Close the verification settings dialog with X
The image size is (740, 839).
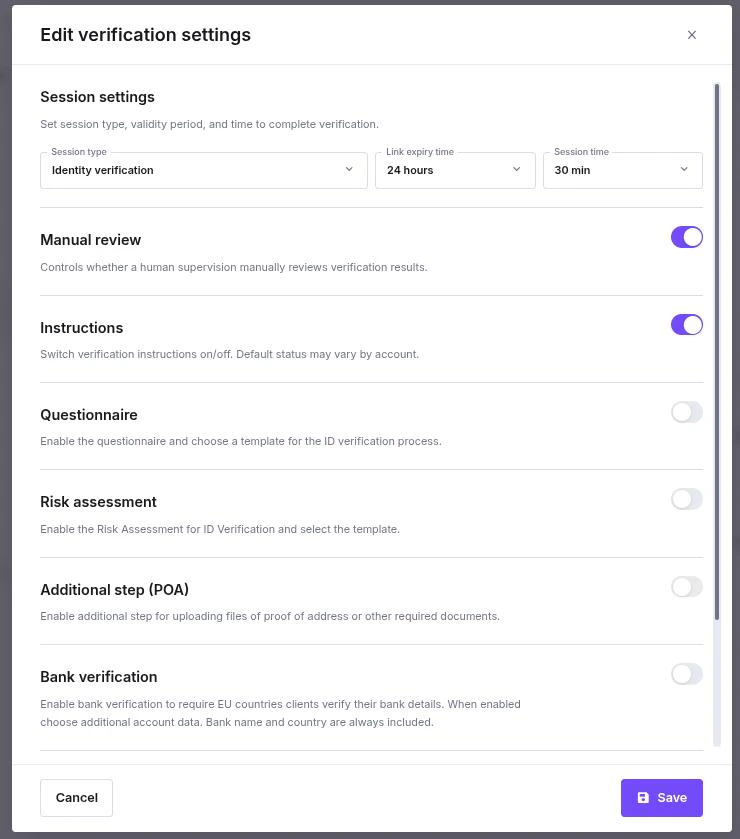691,35
